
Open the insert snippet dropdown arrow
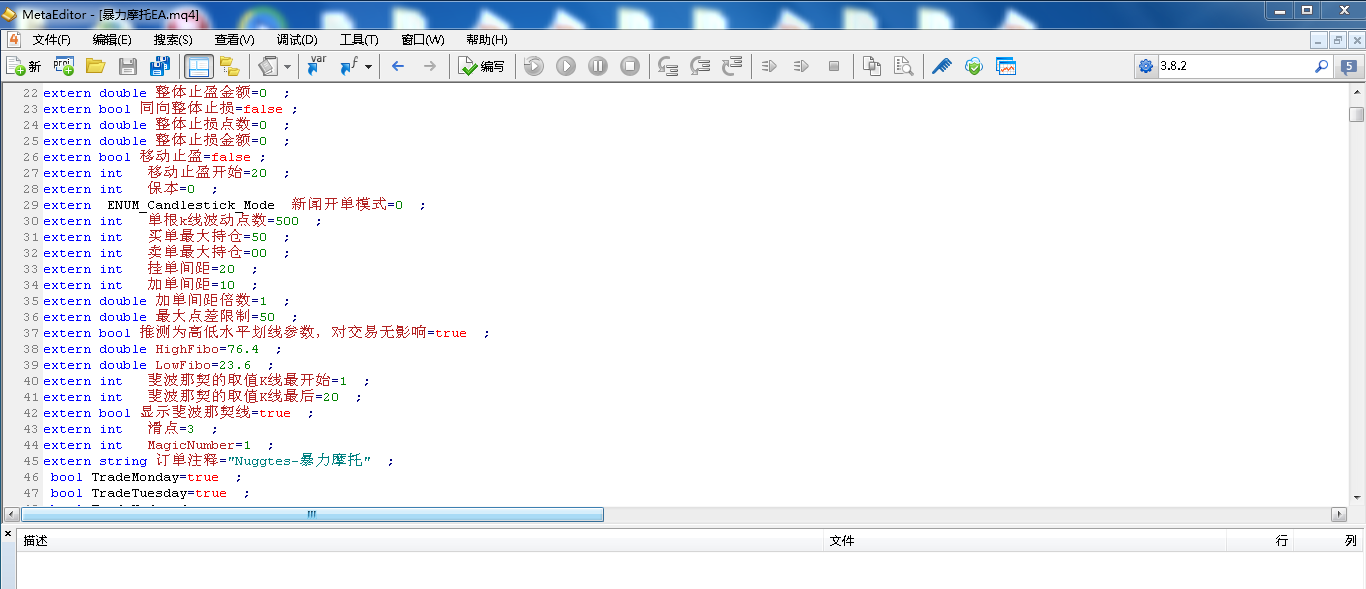pos(287,66)
